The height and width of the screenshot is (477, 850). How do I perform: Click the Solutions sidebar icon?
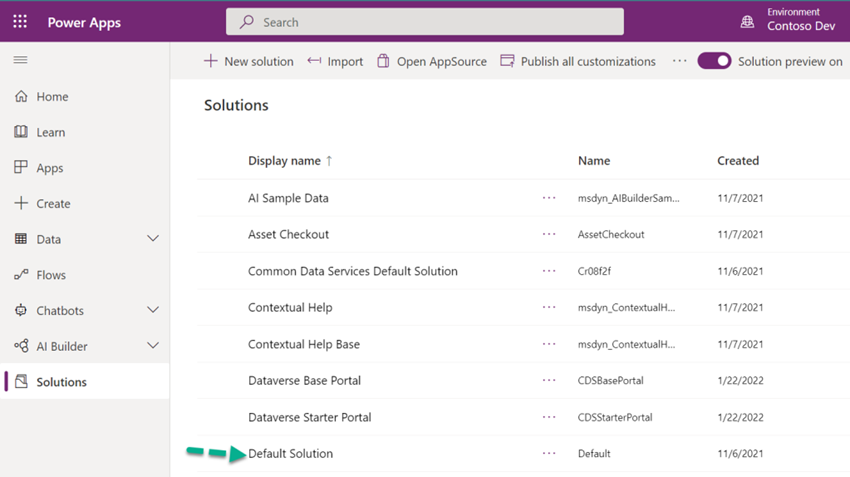click(x=21, y=382)
